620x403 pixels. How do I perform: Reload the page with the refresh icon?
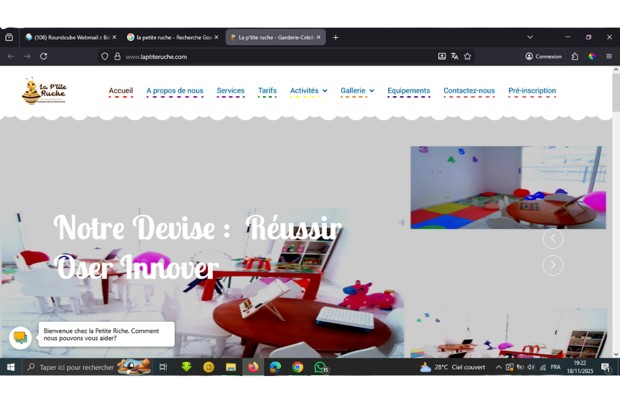[43, 56]
